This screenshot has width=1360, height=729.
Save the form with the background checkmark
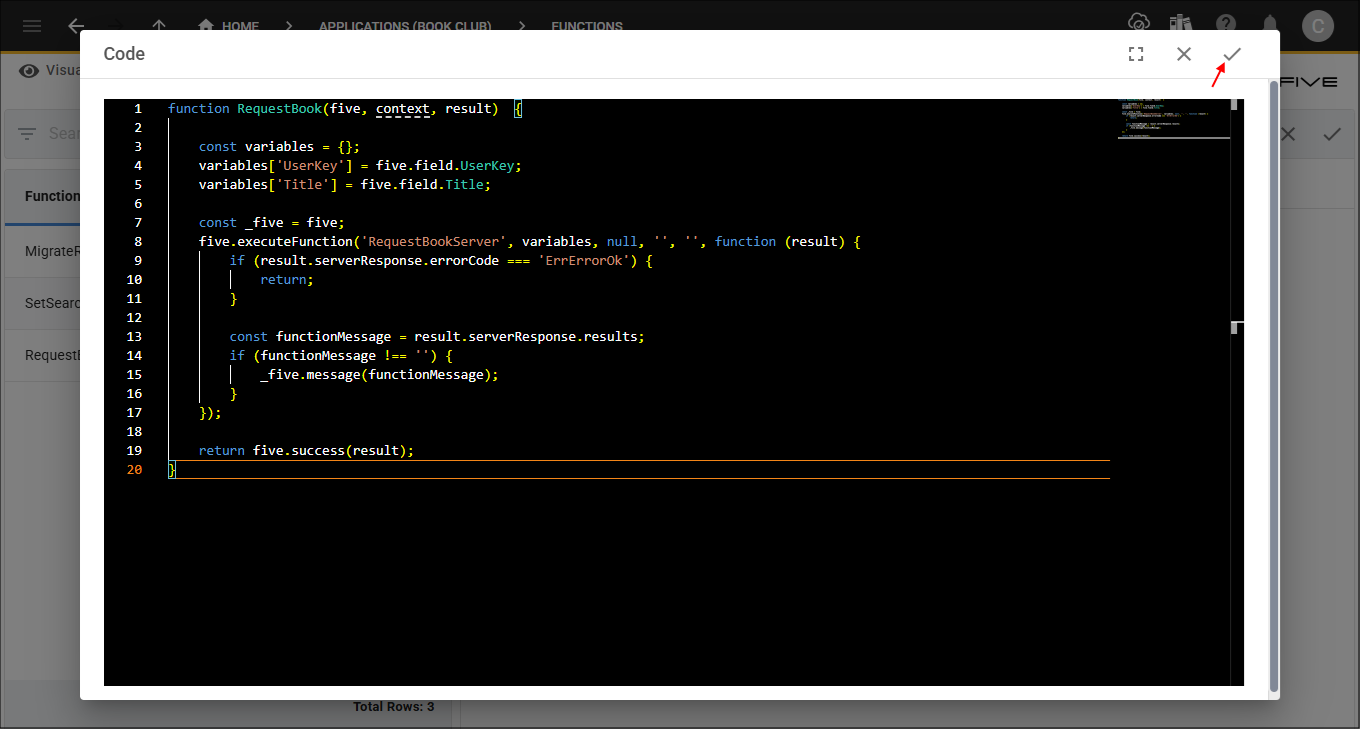pyautogui.click(x=1332, y=134)
